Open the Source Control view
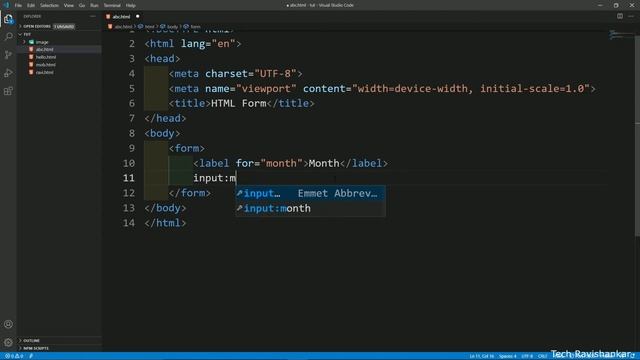This screenshot has width=640, height=360. 8,55
